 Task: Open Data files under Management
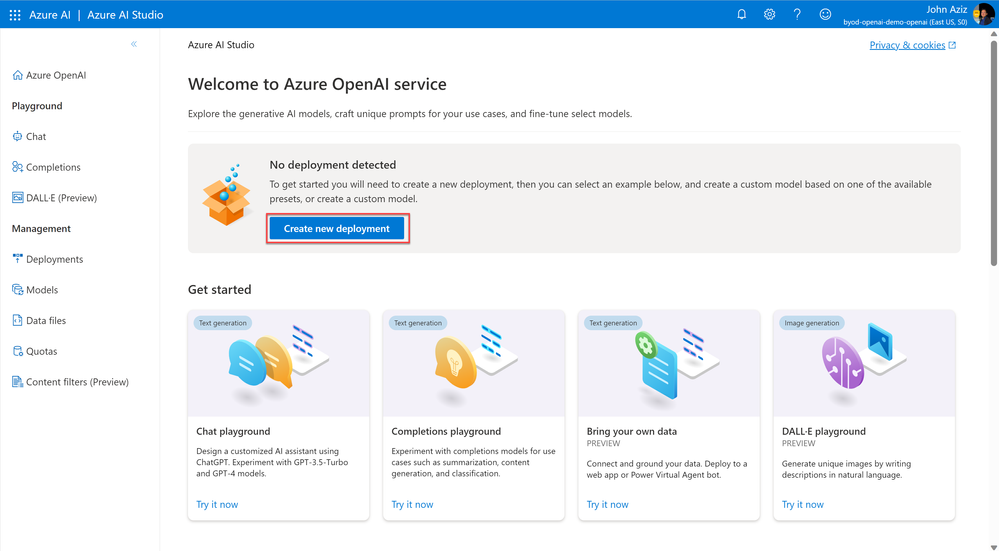46,320
